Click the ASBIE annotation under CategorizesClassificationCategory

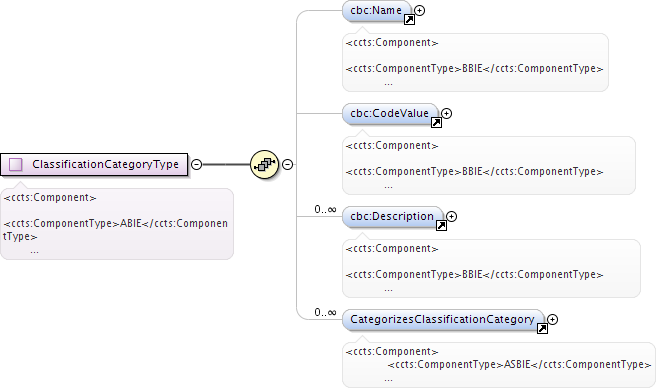(x=499, y=365)
